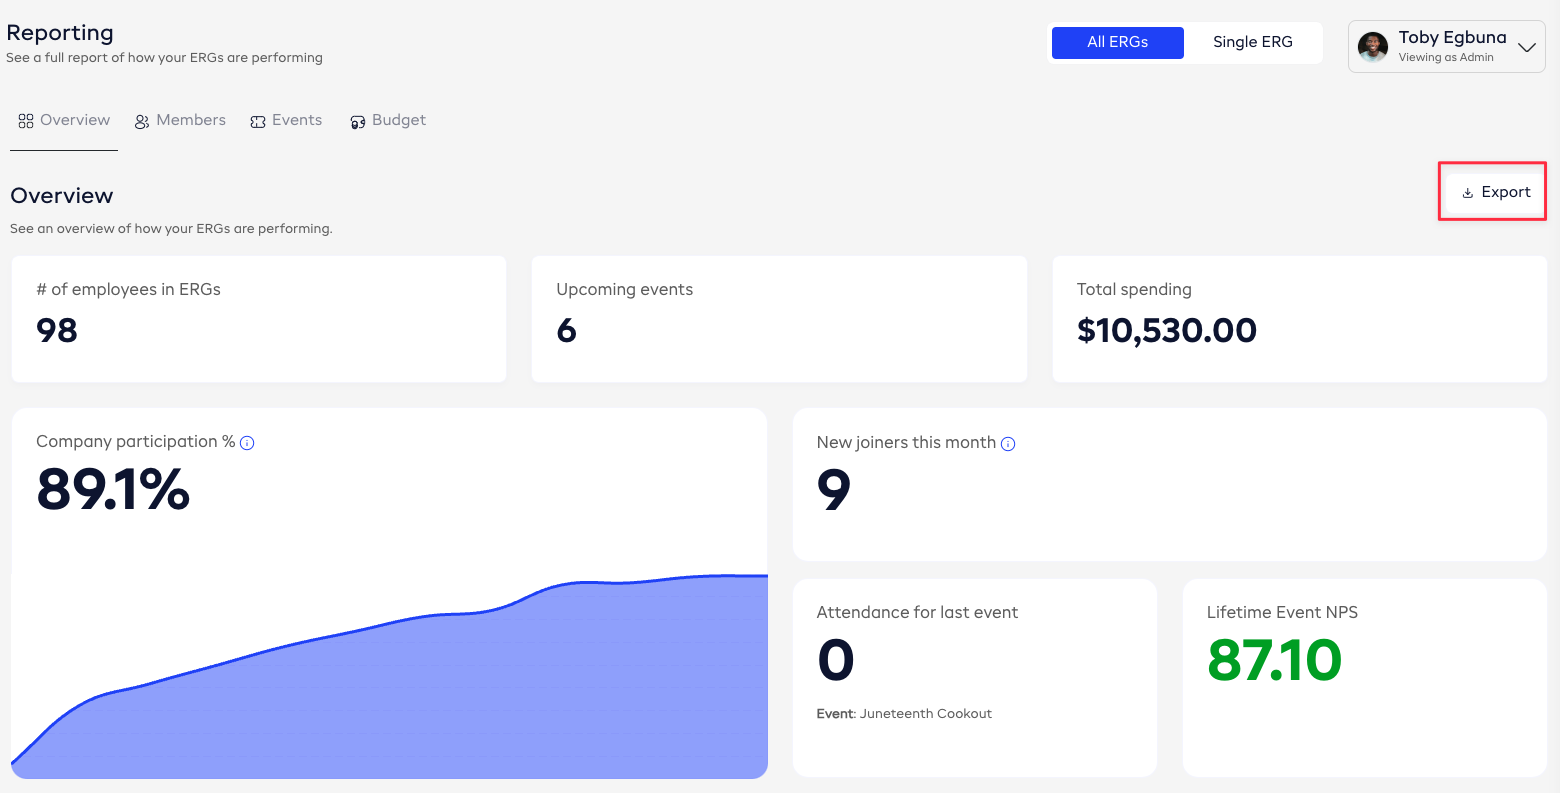Viewport: 1560px width, 793px height.
Task: Select the Total spending card
Action: click(1299, 318)
